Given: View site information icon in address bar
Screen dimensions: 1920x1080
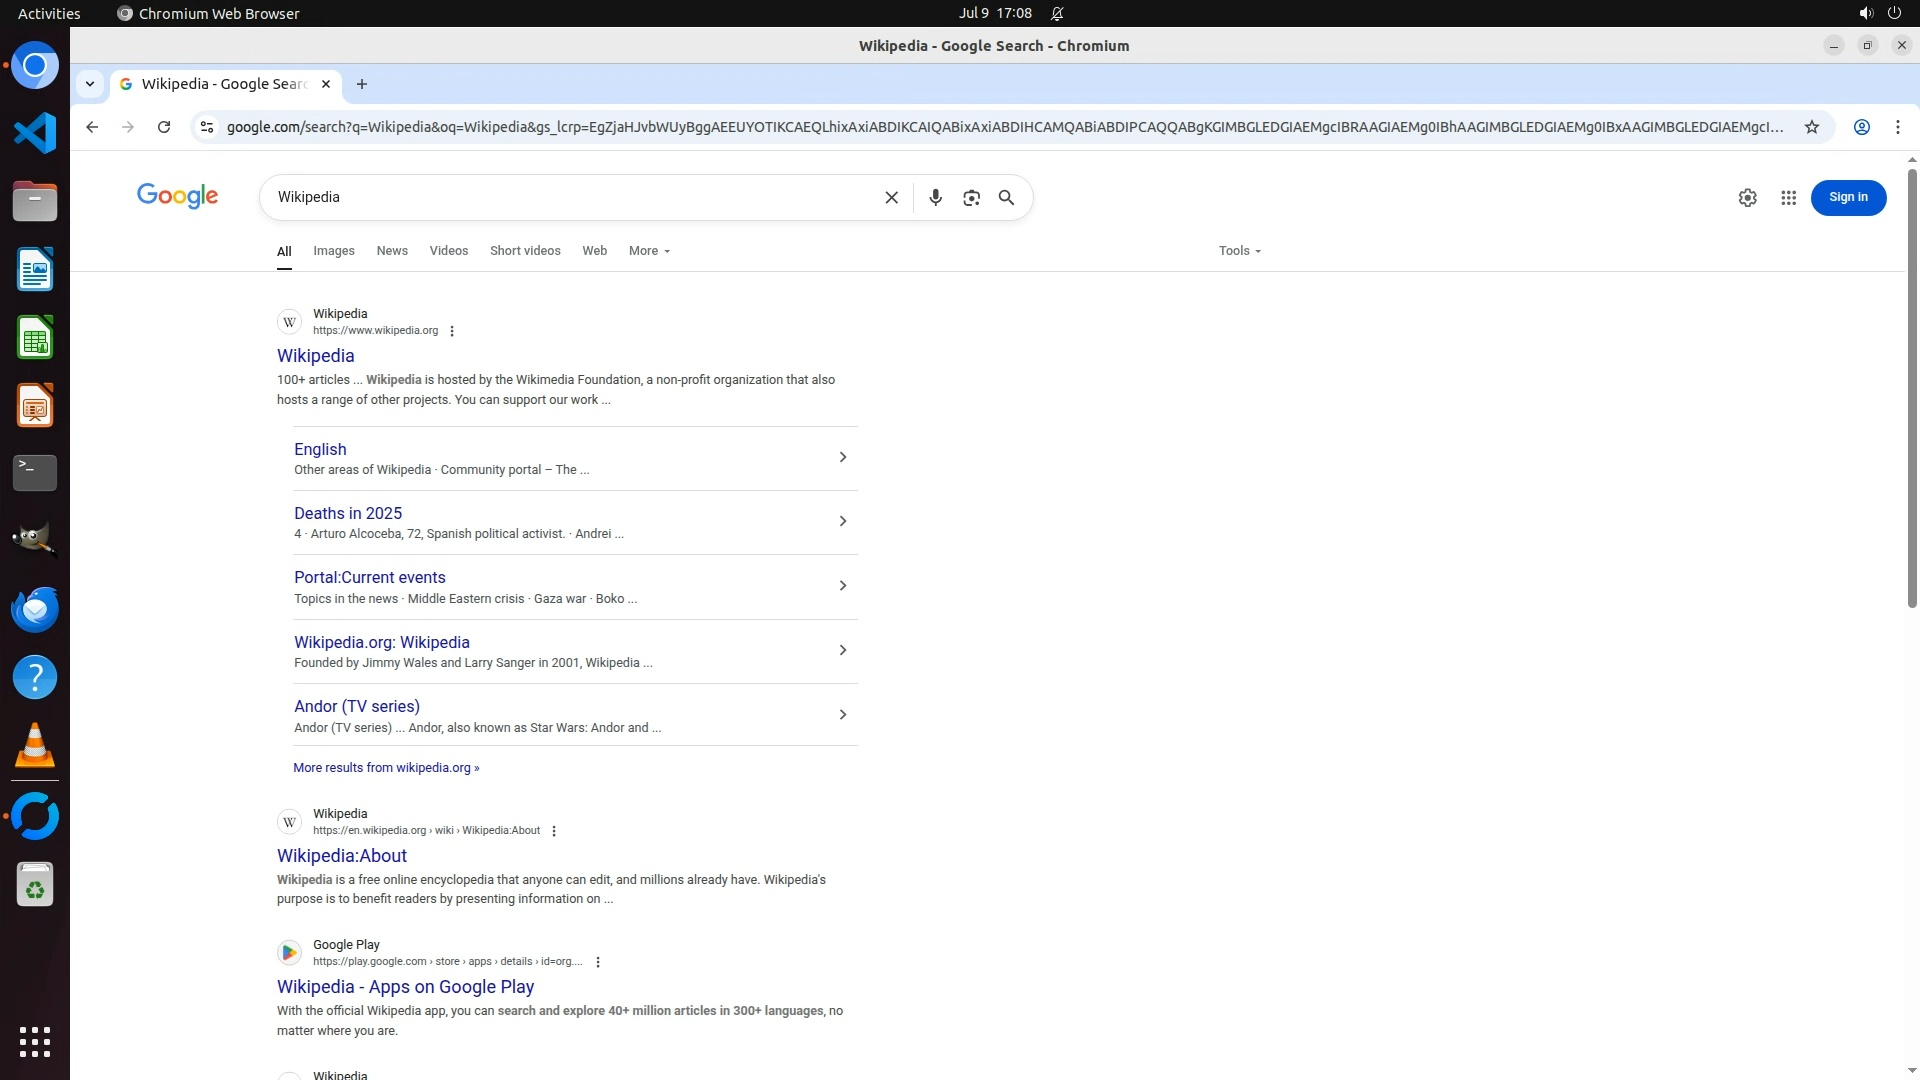Looking at the screenshot, I should coord(207,127).
